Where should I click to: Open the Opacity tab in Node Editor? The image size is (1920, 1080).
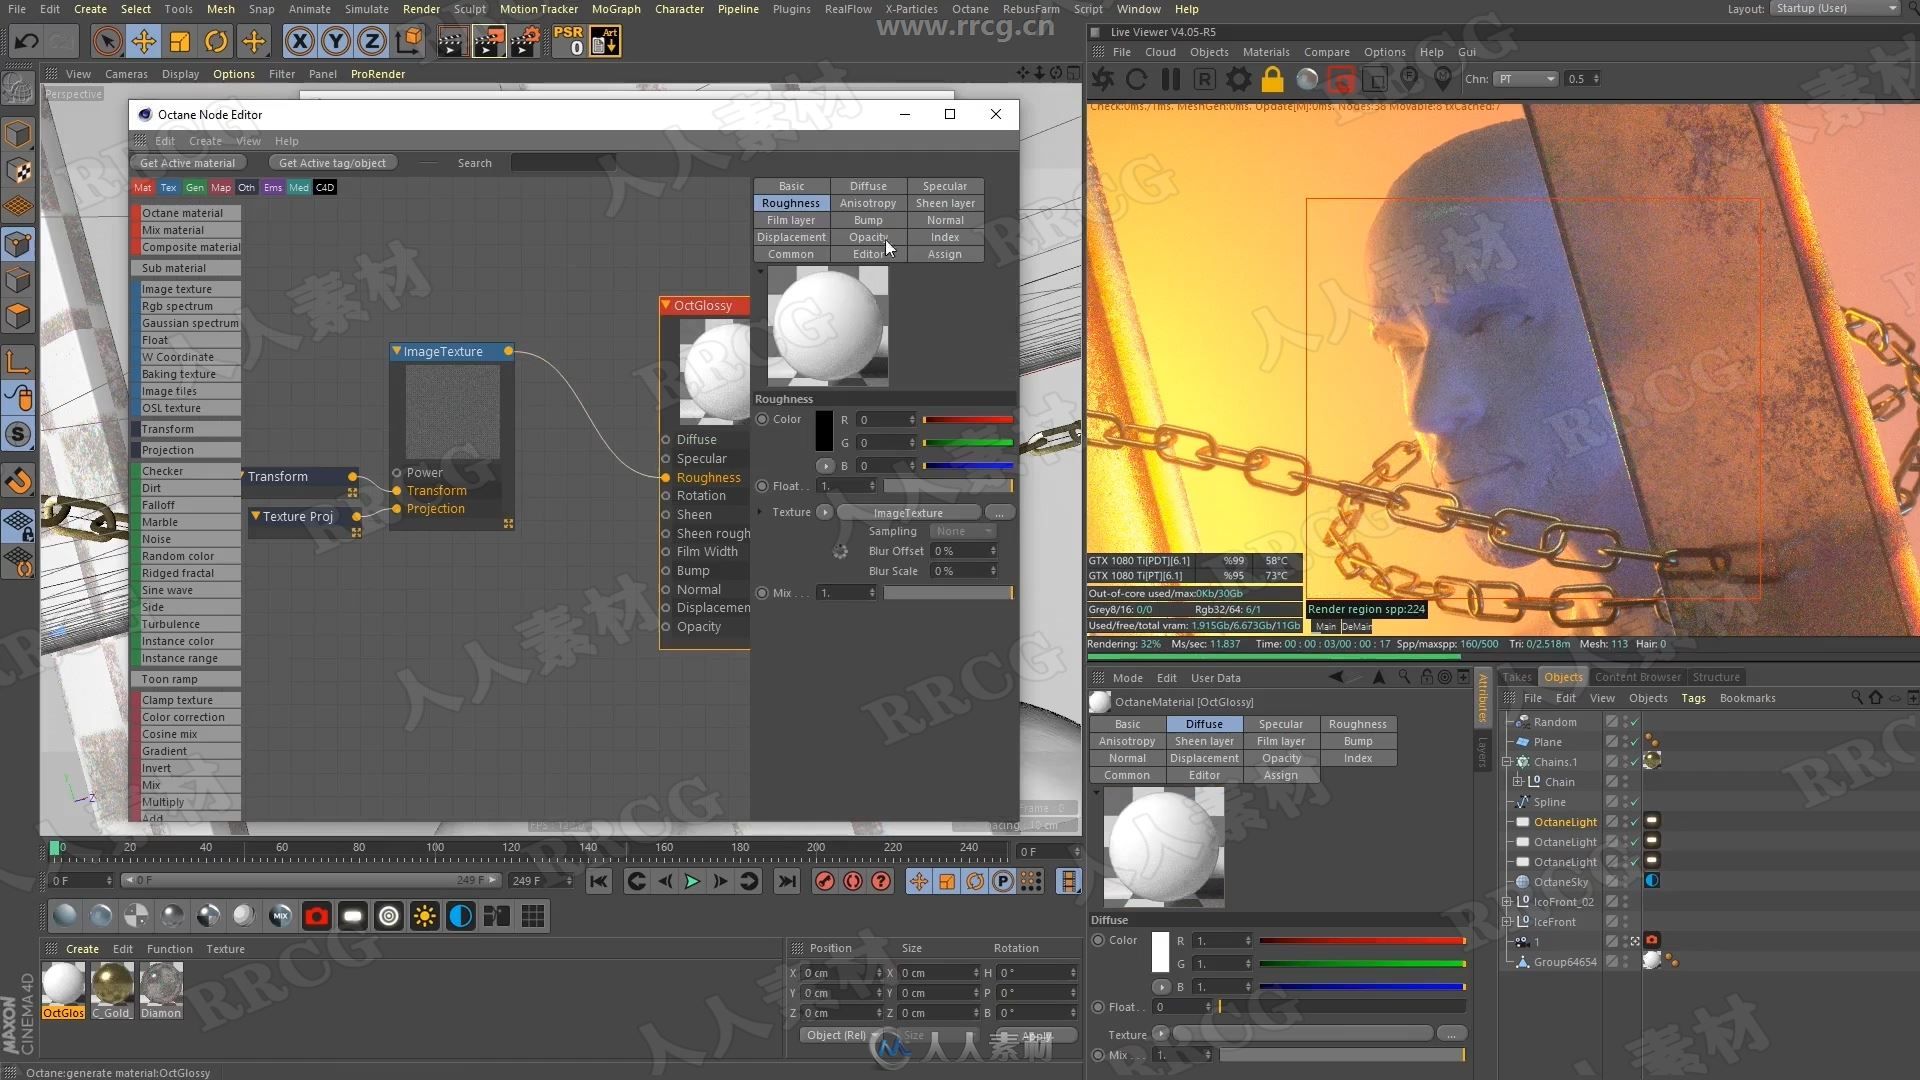click(x=868, y=237)
